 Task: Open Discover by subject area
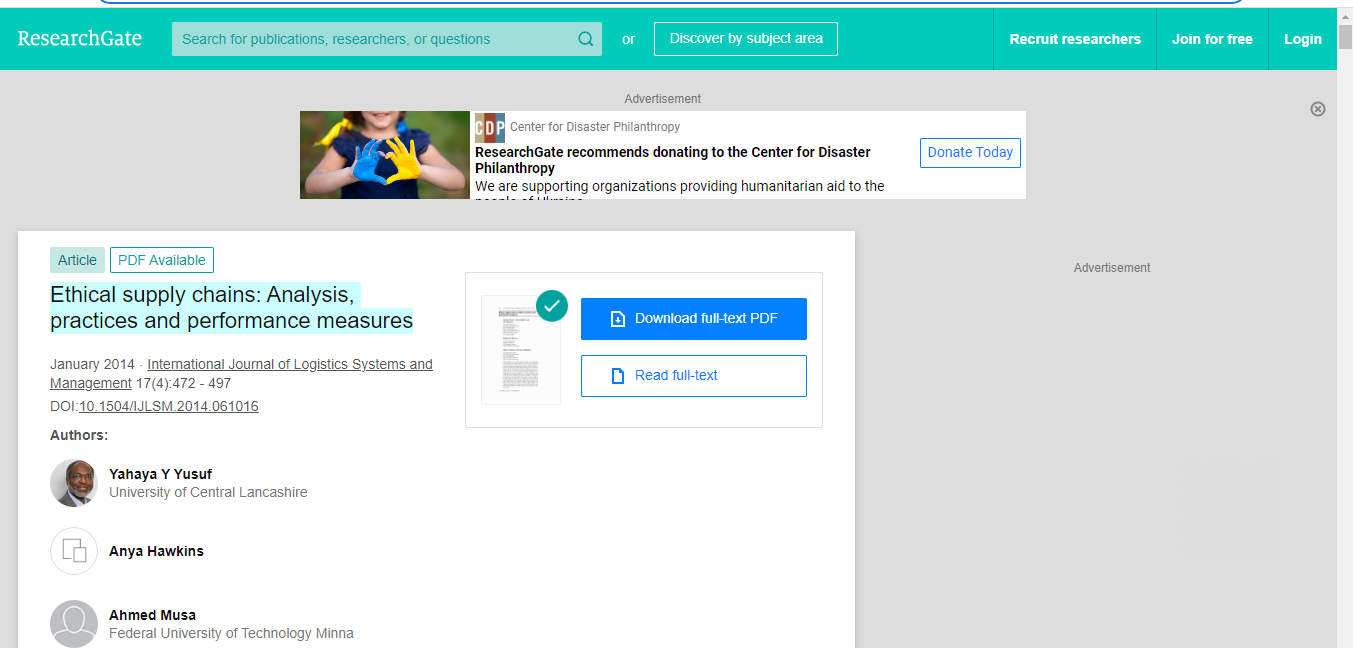(x=746, y=39)
